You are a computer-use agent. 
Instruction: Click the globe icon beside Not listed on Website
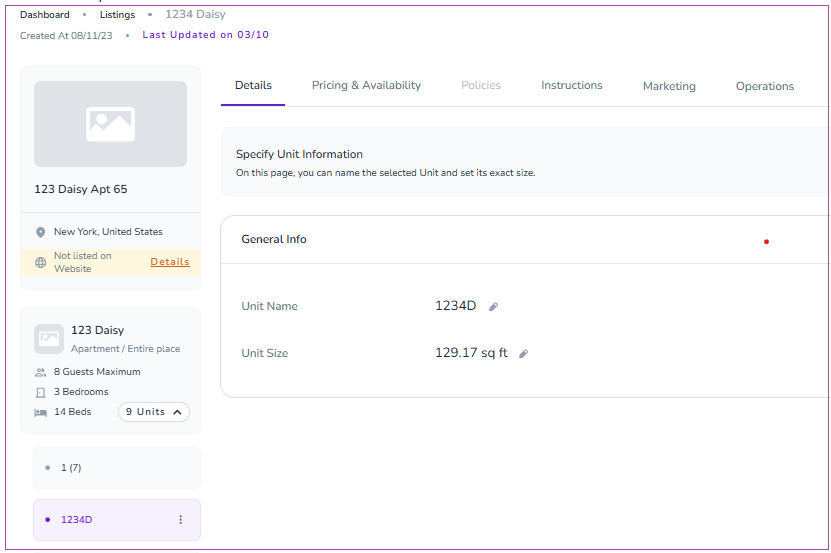click(40, 263)
